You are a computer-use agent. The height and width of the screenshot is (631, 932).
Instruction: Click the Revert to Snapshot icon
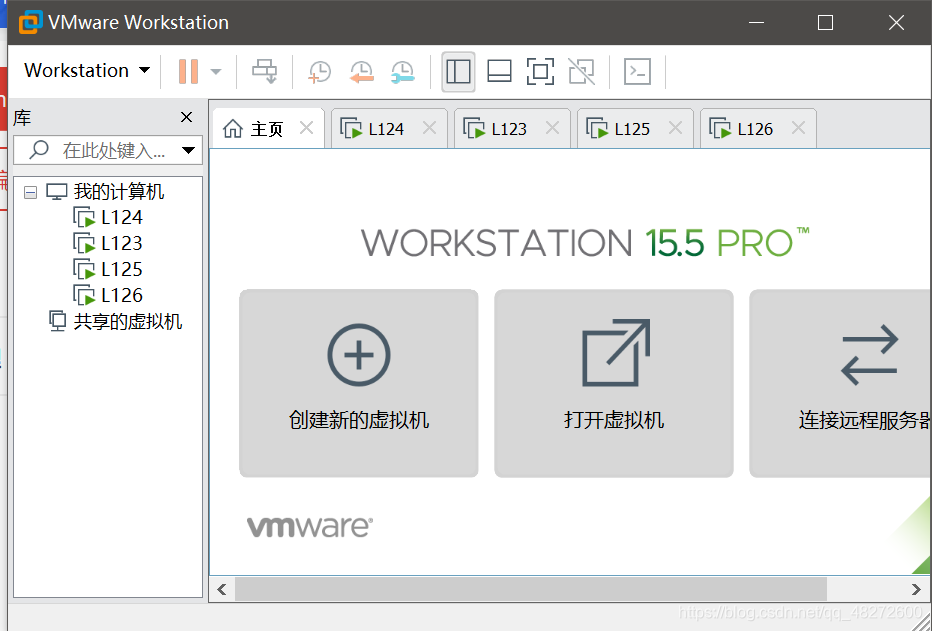point(361,72)
